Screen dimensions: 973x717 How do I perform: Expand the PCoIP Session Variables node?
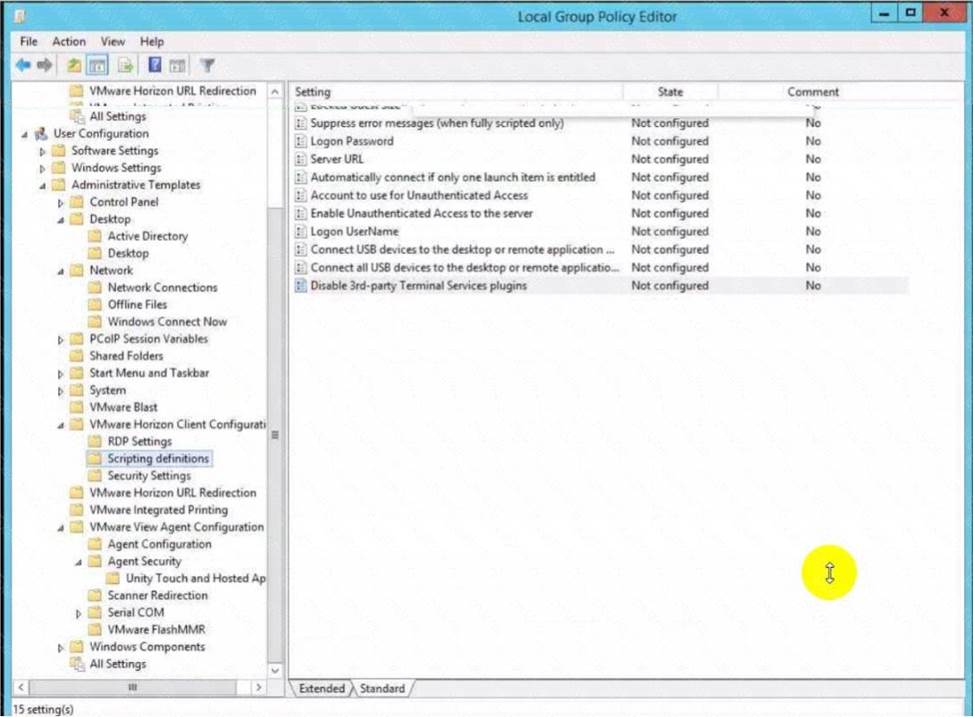pos(60,340)
